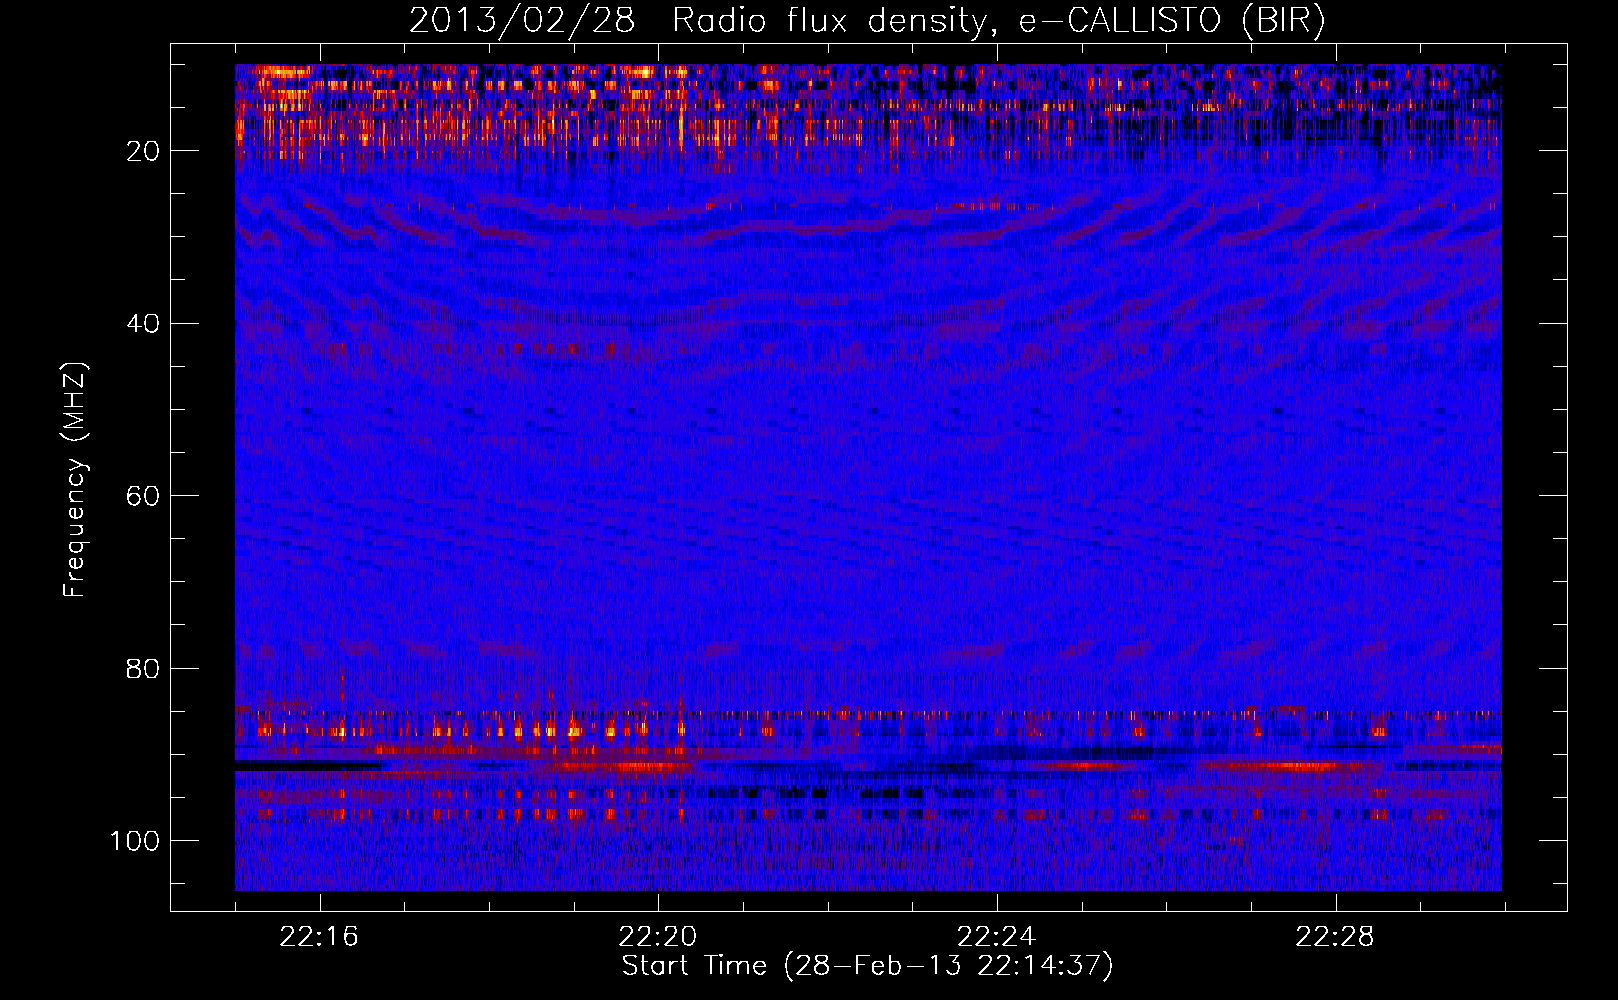Viewport: 1618px width, 1000px height.
Task: Click the "80" frequency tick label
Action: (x=143, y=669)
